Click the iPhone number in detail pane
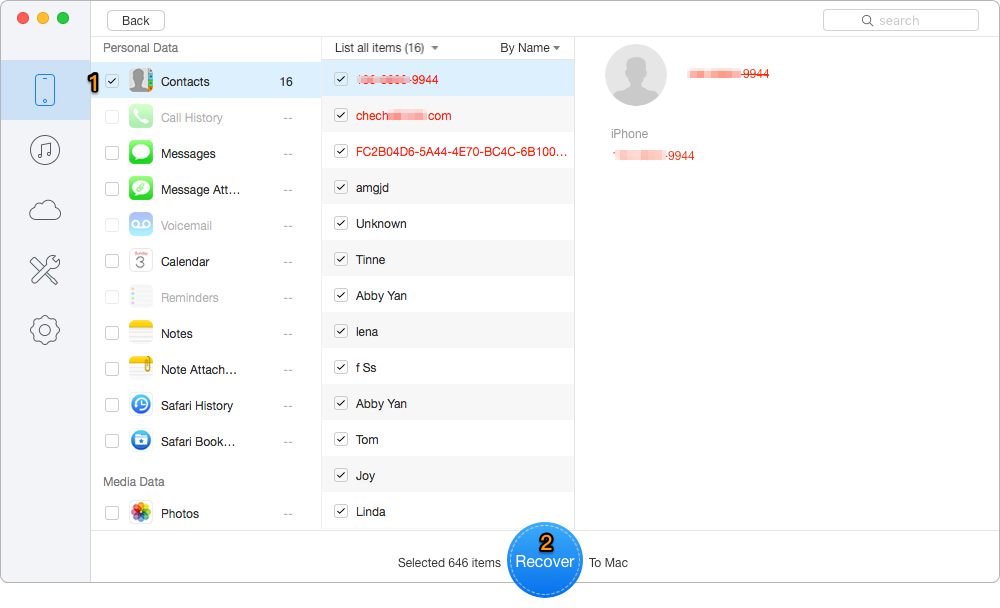 pos(653,156)
